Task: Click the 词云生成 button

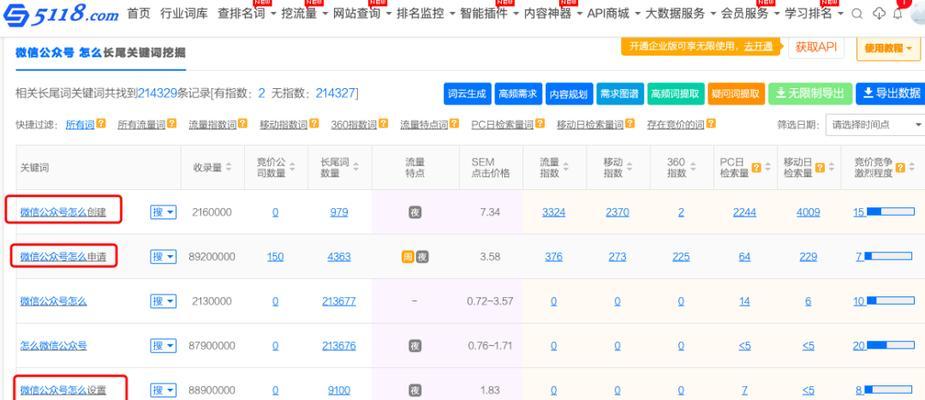Action: tap(467, 94)
